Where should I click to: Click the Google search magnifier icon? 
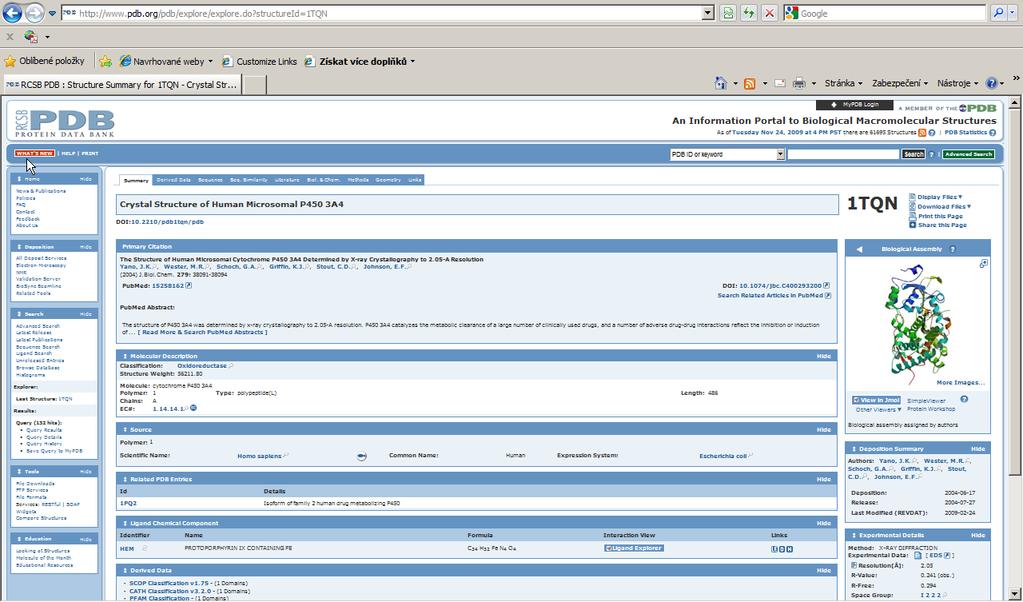pyautogui.click(x=999, y=13)
